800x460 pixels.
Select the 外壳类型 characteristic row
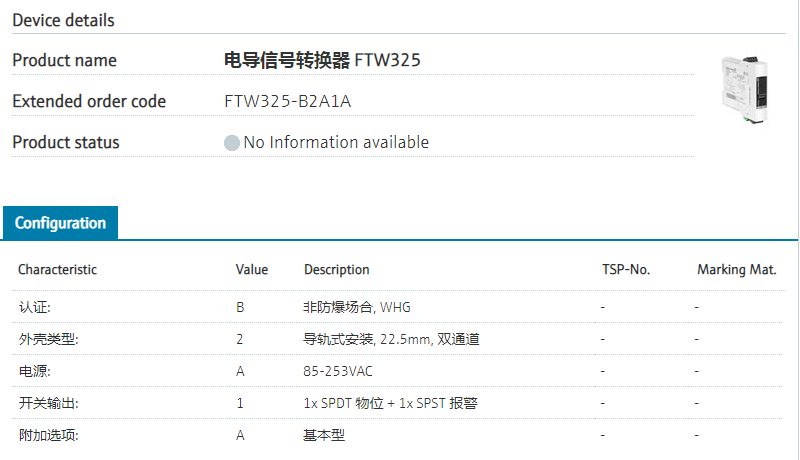tap(48, 339)
